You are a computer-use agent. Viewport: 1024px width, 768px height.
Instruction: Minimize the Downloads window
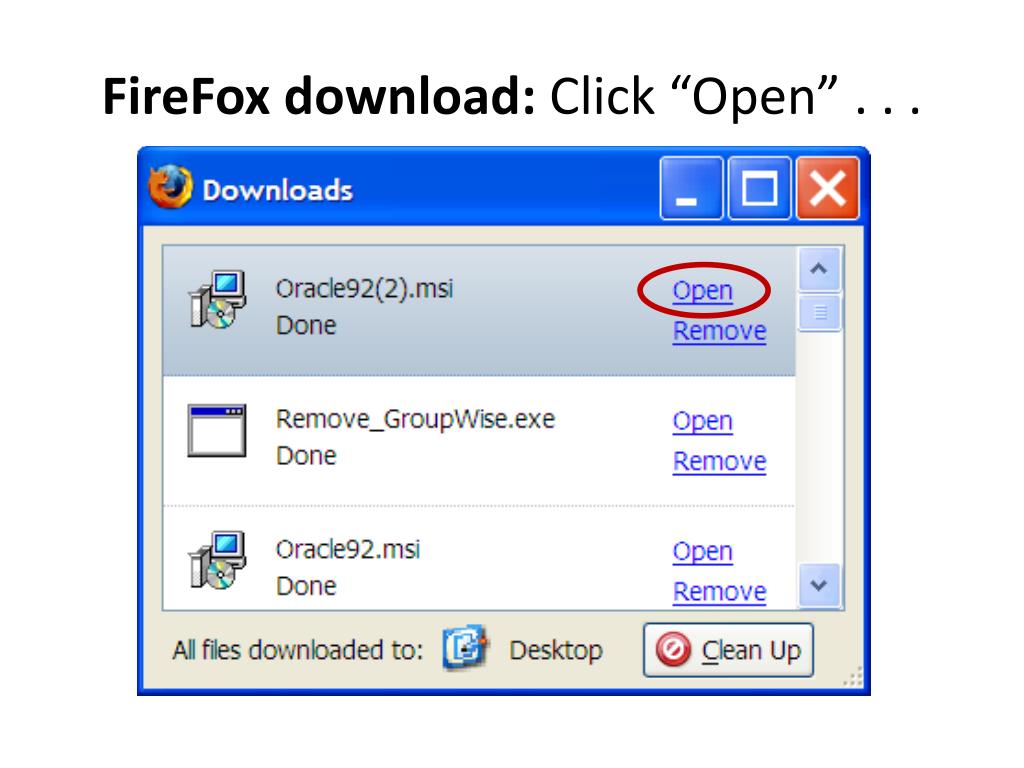pyautogui.click(x=691, y=188)
